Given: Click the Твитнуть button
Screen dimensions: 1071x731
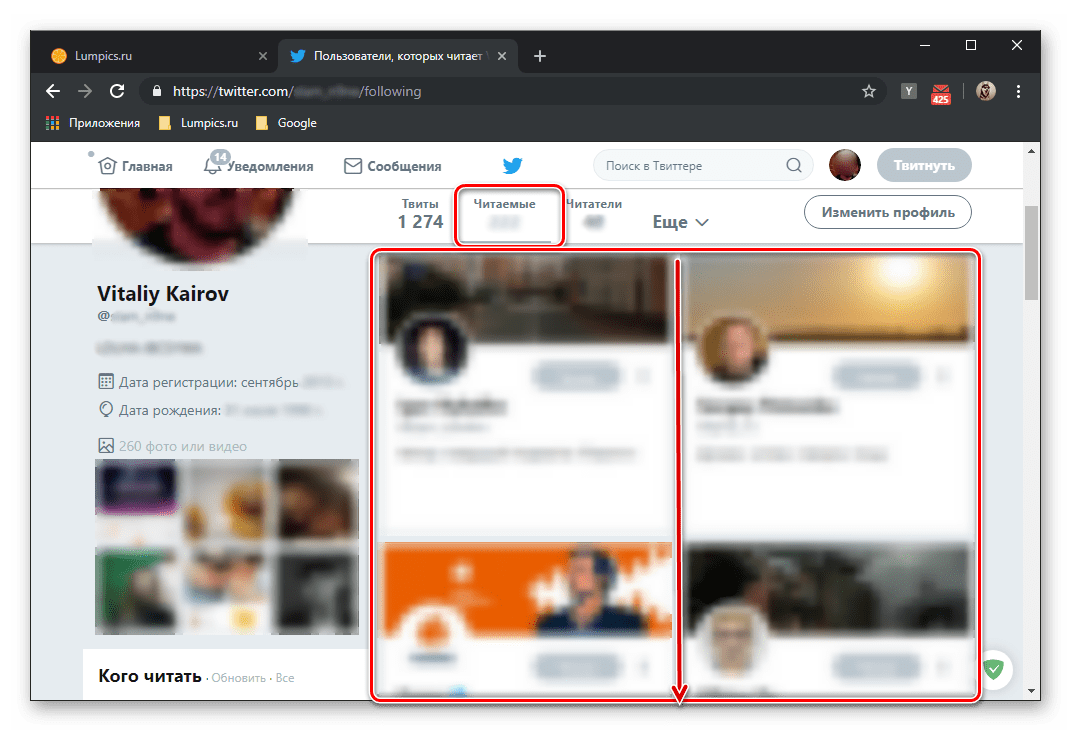Looking at the screenshot, I should tap(924, 166).
